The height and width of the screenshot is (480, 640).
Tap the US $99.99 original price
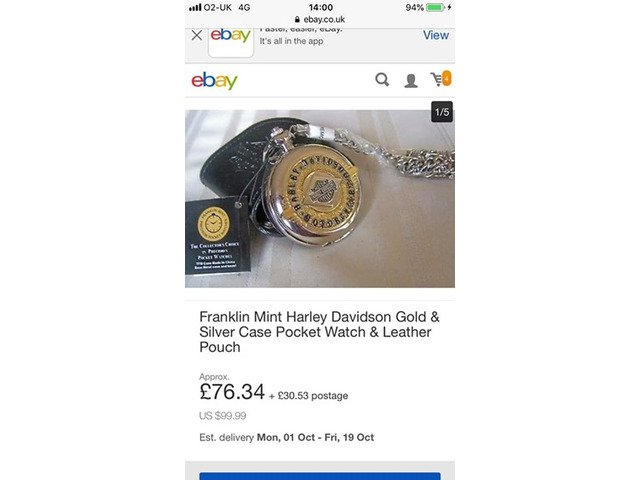coord(222,416)
